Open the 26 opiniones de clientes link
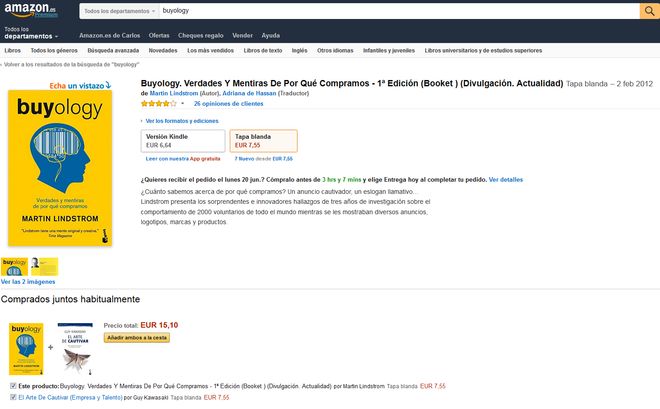Viewport: 660px width, 409px height. click(229, 104)
